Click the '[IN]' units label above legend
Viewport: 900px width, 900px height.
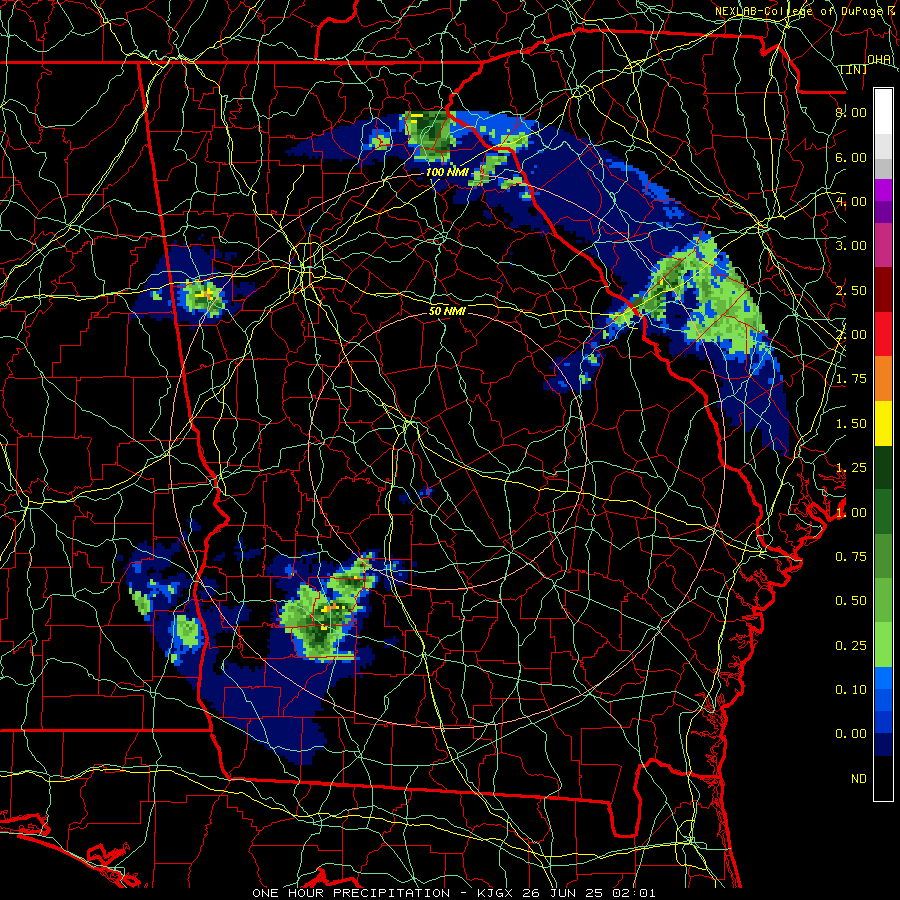[854, 69]
